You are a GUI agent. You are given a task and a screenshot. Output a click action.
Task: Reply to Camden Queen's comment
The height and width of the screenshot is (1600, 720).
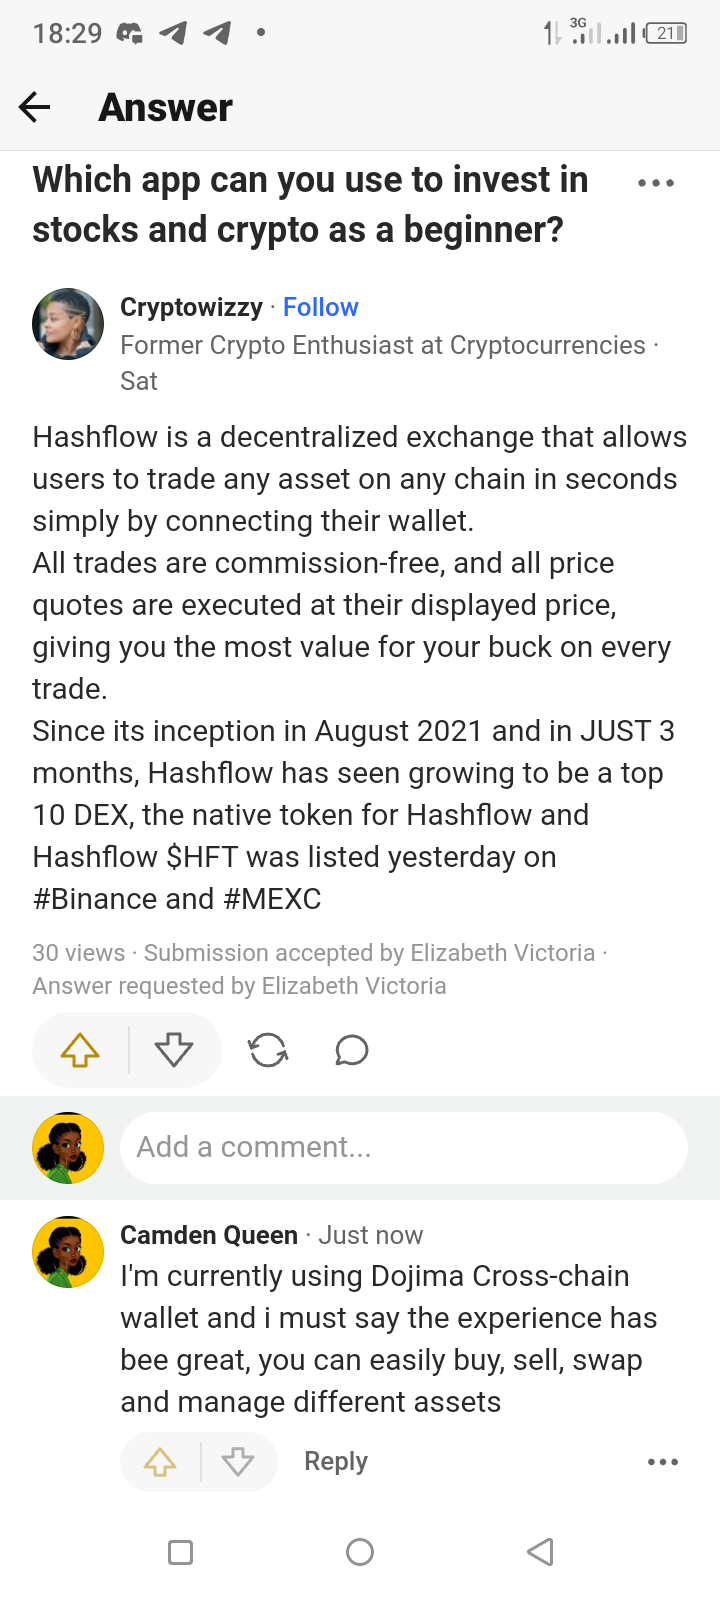click(336, 1461)
